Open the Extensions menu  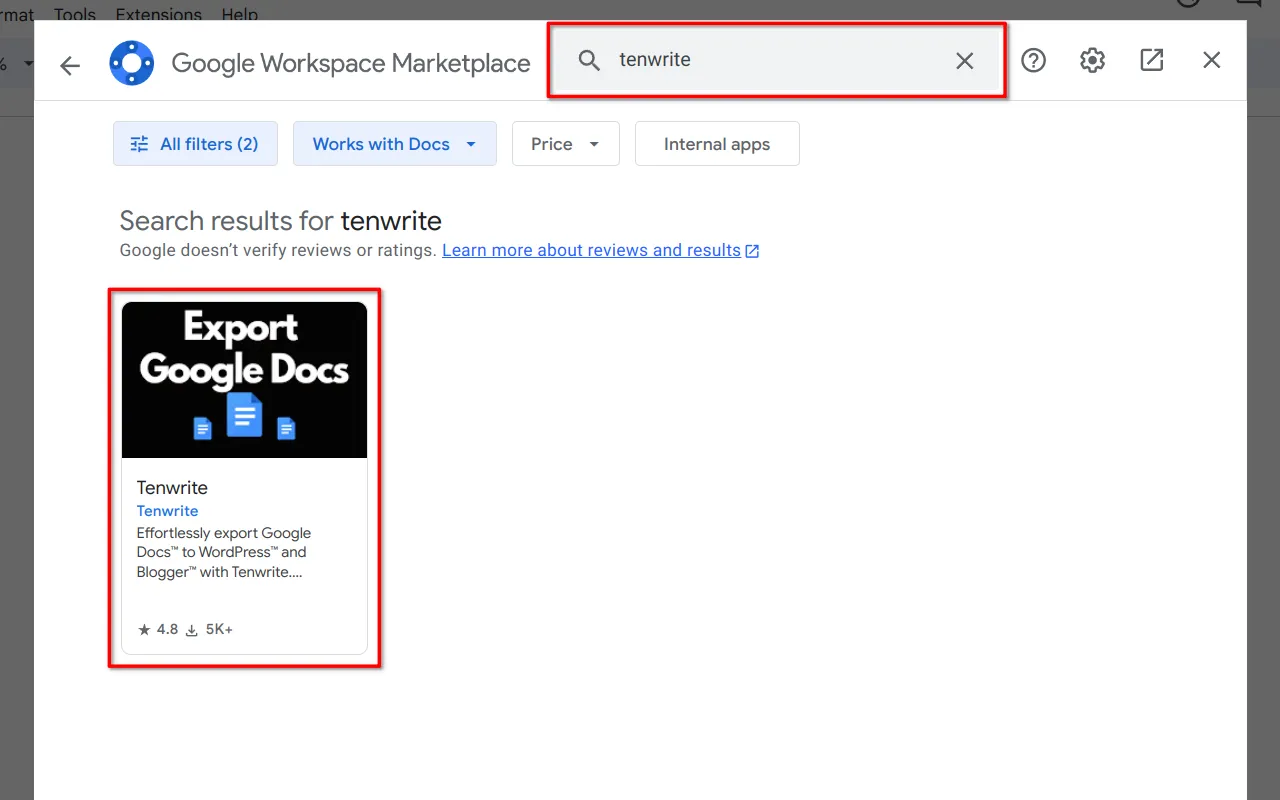[158, 14]
